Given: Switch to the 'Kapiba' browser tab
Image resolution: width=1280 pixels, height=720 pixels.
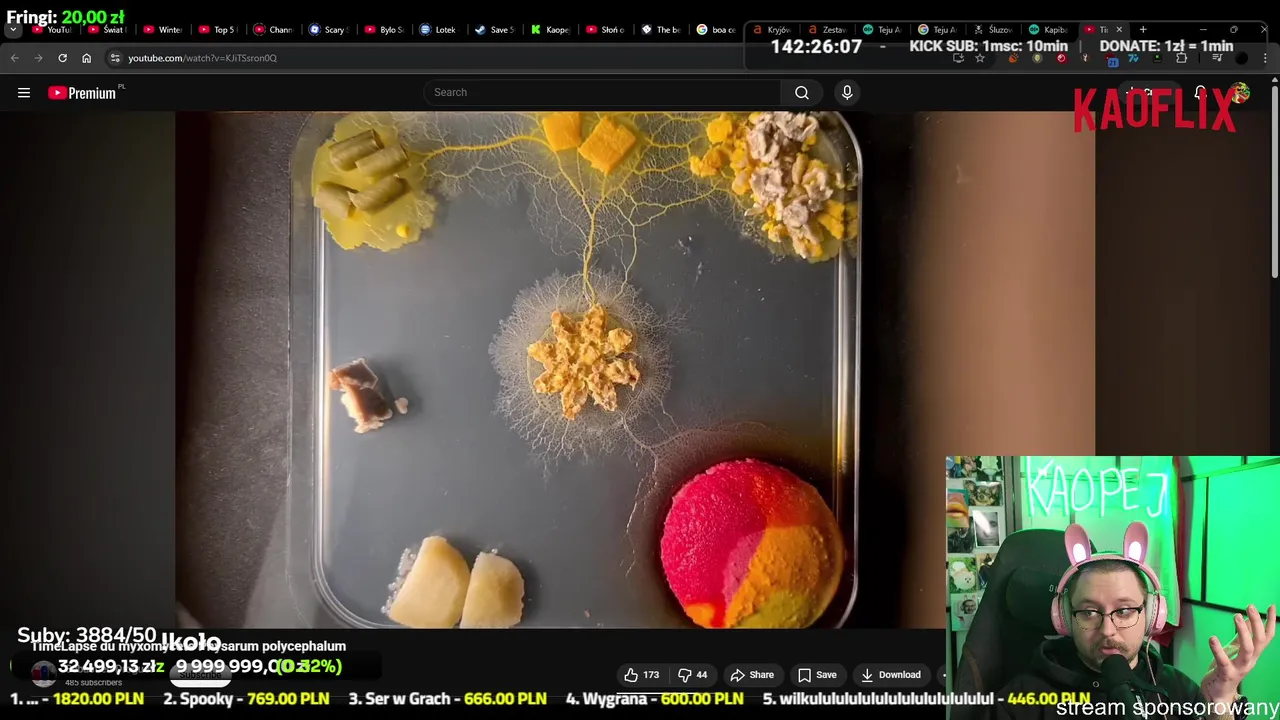Looking at the screenshot, I should coord(1048,30).
